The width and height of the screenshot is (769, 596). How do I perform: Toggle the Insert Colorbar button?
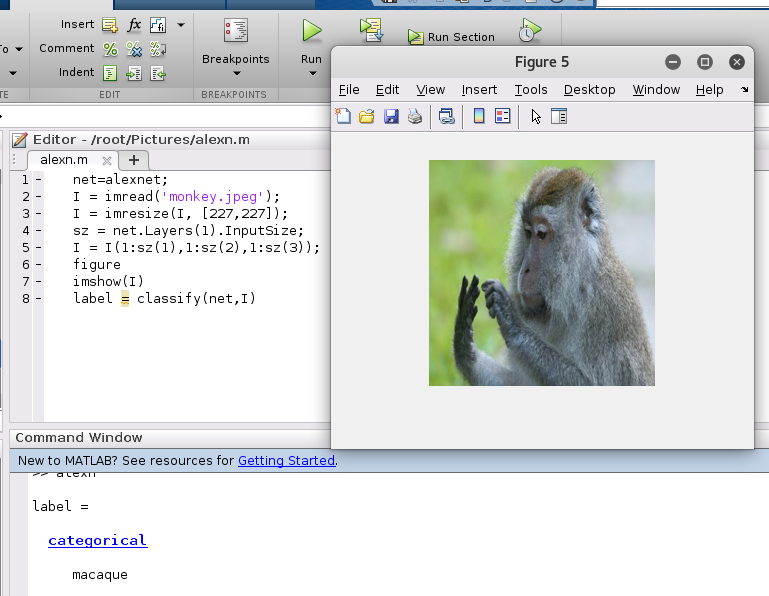479,117
